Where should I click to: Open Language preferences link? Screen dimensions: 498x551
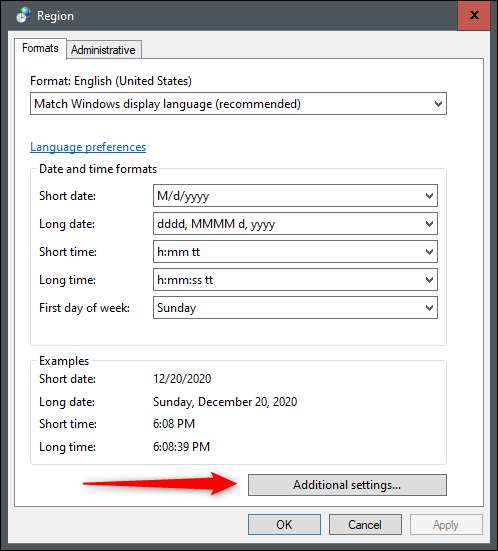[x=88, y=147]
